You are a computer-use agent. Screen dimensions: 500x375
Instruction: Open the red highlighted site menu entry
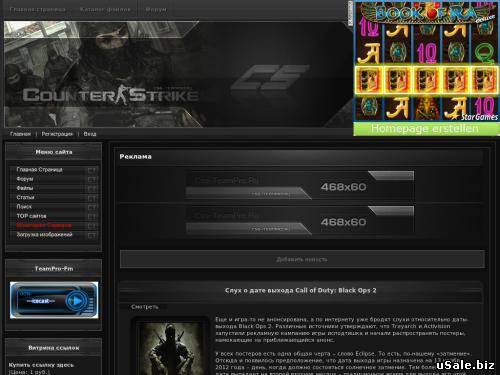(44, 225)
